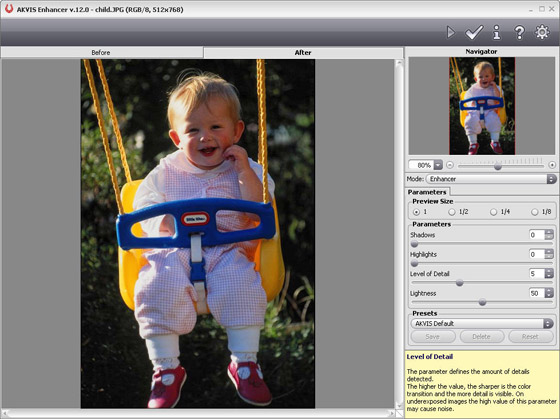
Task: Select Preview Size 1/4 radio button
Action: [493, 212]
